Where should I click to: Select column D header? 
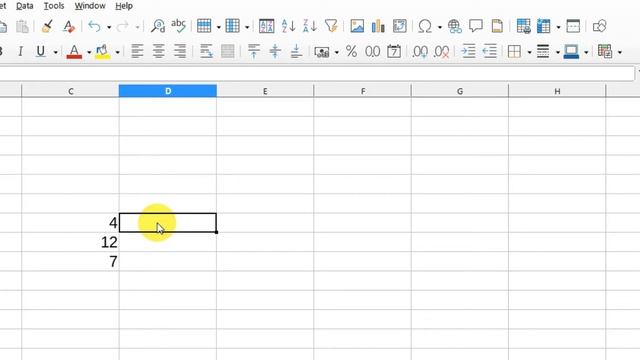coord(168,91)
